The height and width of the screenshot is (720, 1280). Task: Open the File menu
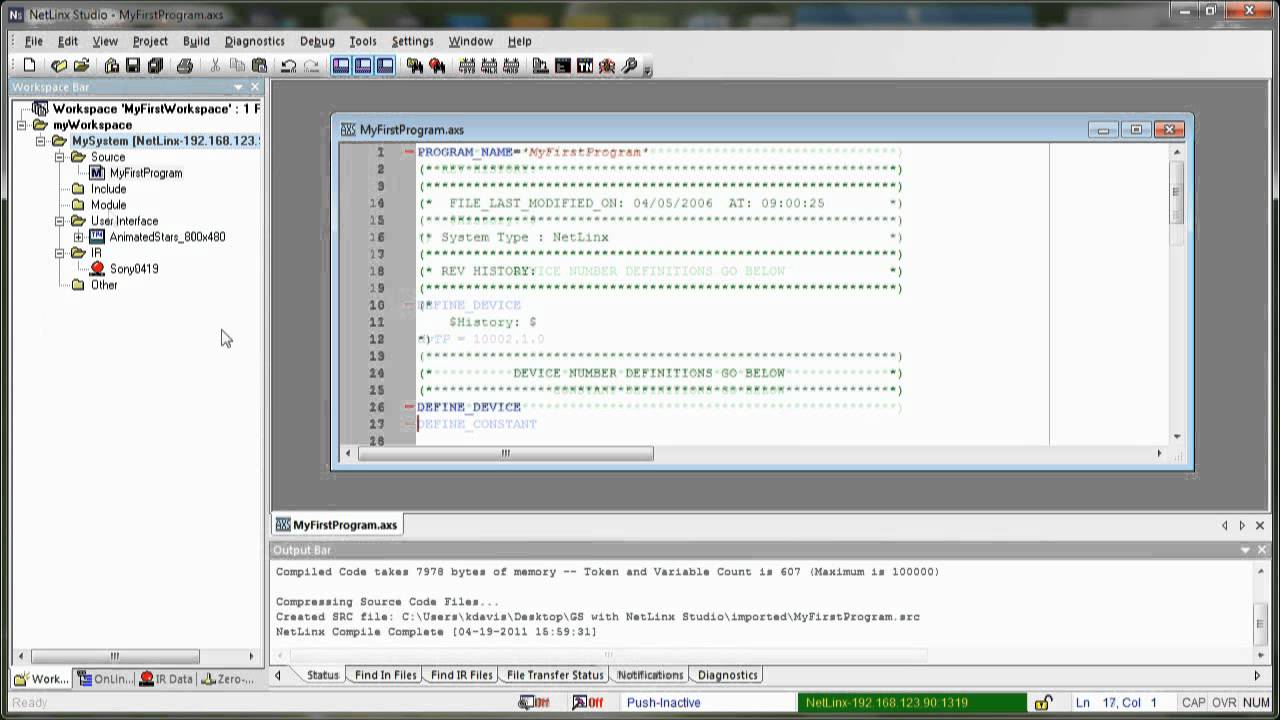tap(34, 41)
